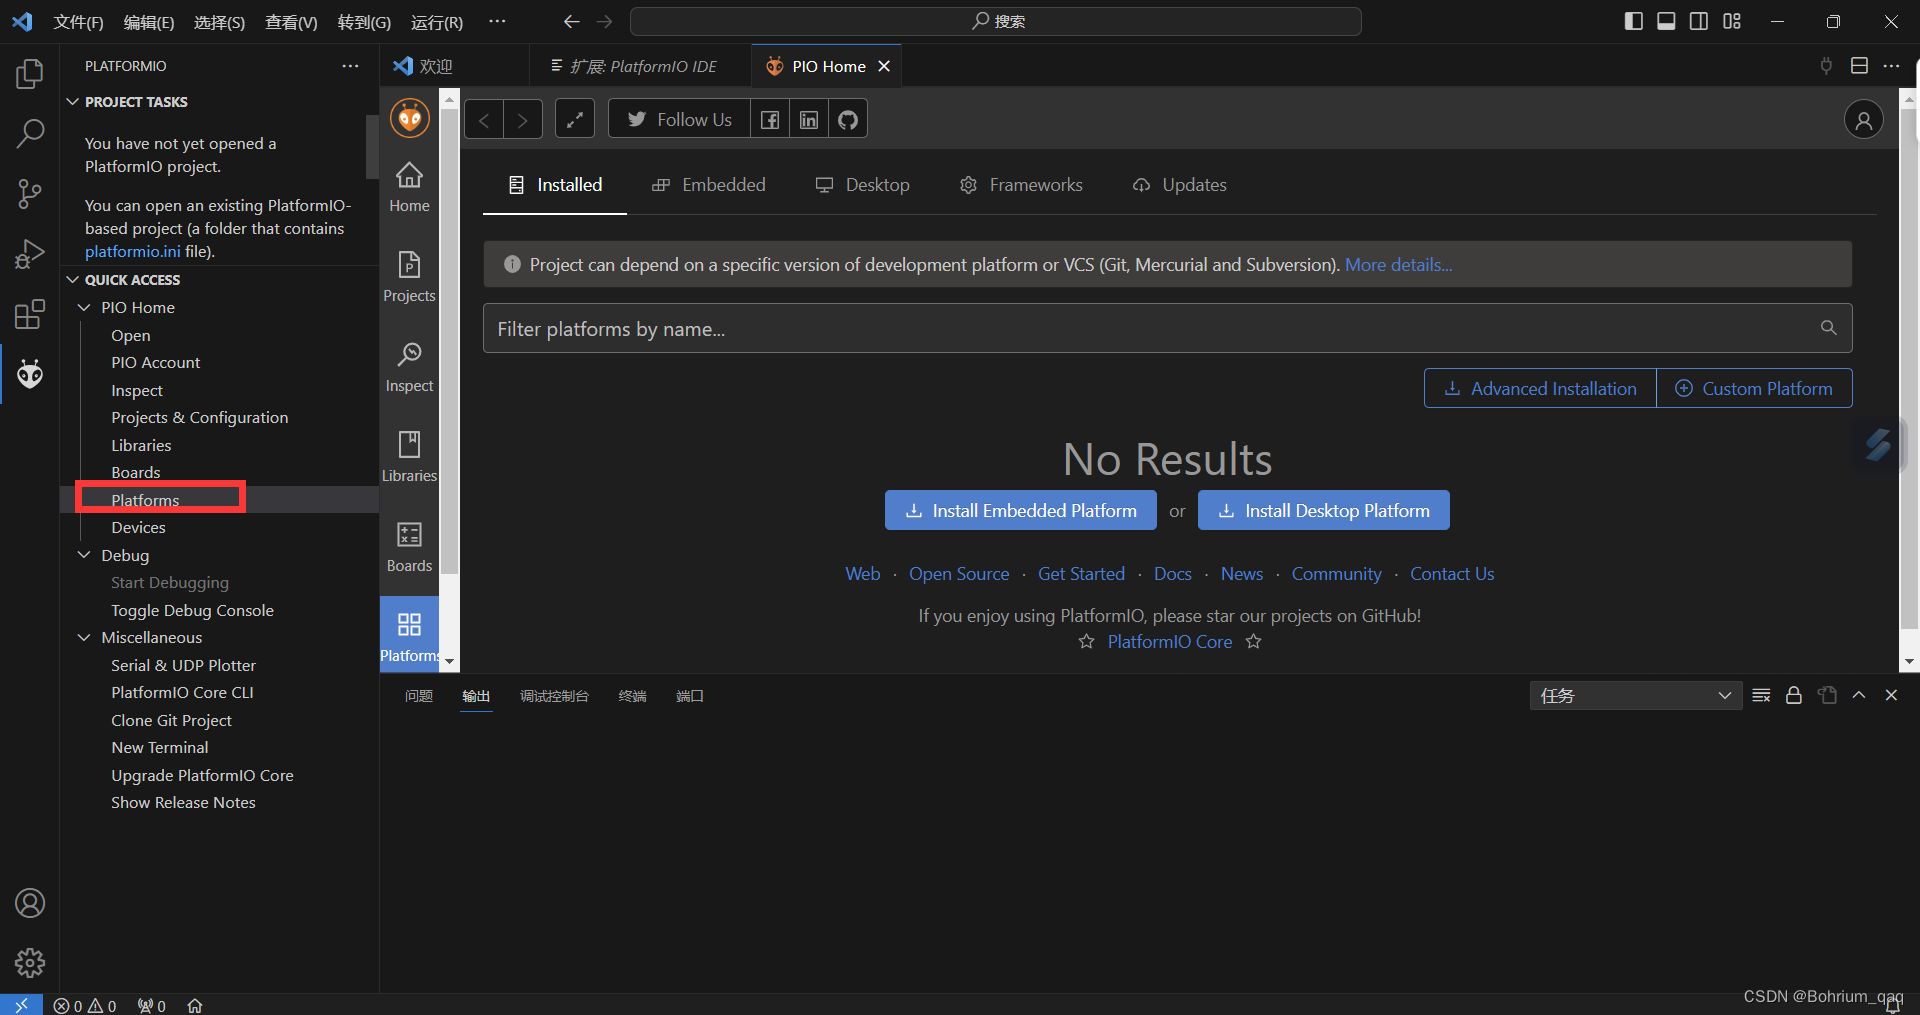Click the filter platforms search magnifier
1920x1015 pixels.
point(1828,328)
